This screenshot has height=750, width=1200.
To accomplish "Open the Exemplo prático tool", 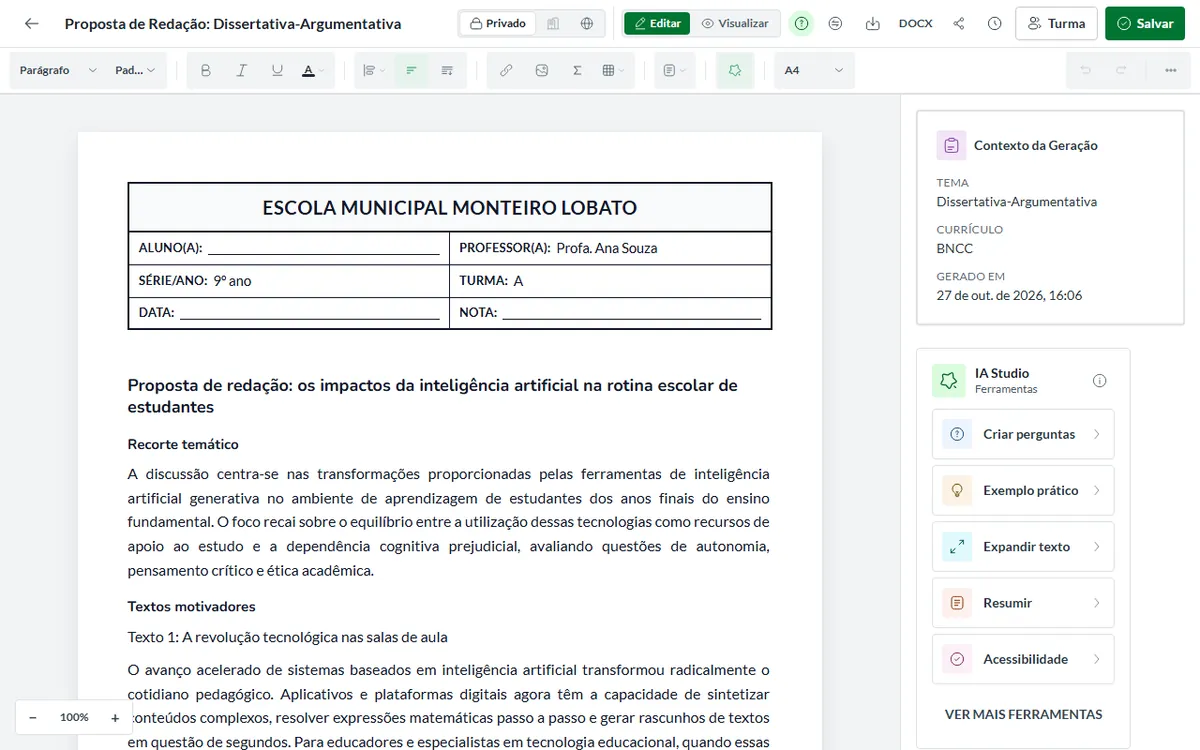I will 1023,490.
